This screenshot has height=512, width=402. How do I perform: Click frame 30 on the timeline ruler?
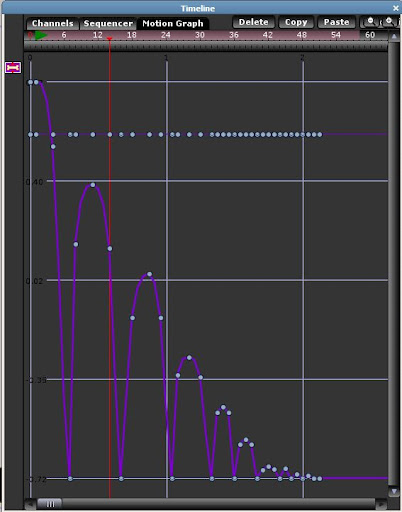pyautogui.click(x=200, y=35)
